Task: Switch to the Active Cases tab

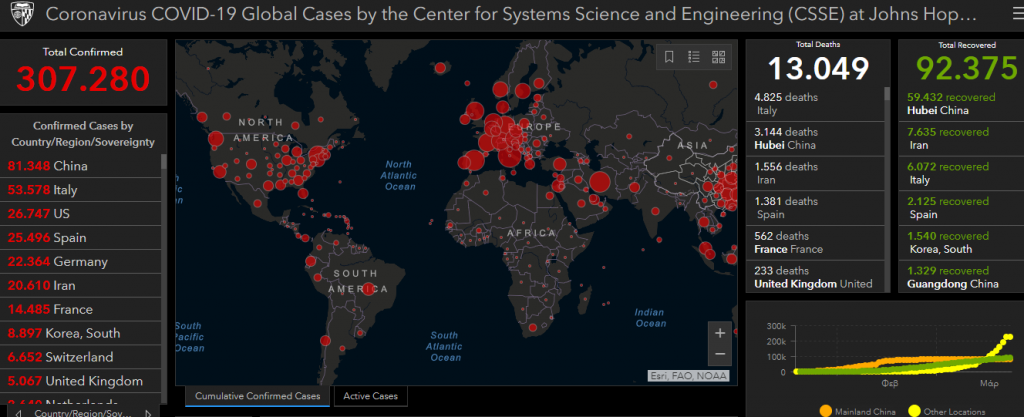Action: (370, 397)
